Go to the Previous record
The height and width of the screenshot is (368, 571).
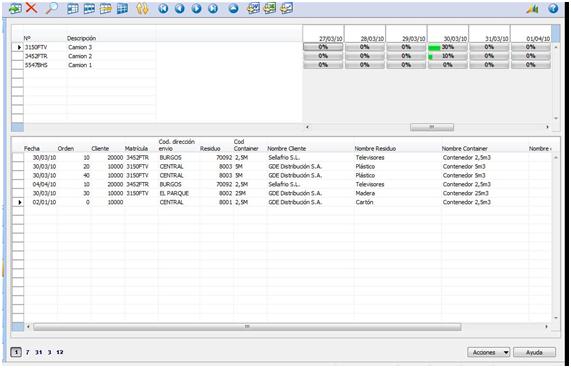(x=180, y=8)
